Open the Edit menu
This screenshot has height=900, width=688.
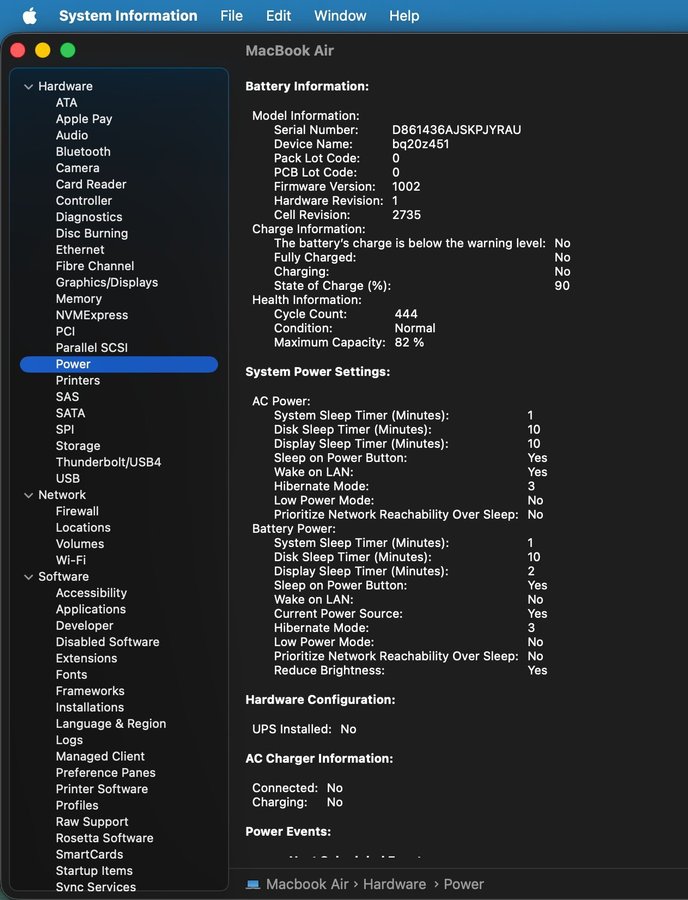[x=278, y=16]
